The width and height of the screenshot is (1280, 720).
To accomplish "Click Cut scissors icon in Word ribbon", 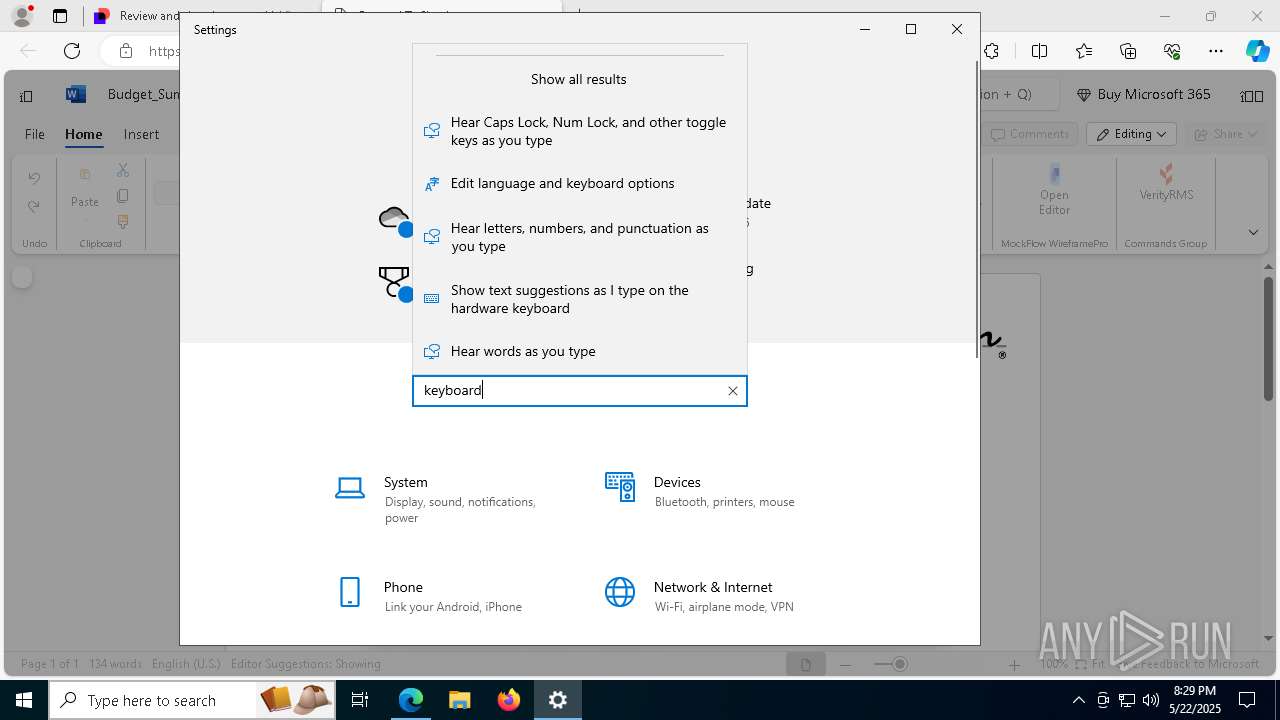I will [123, 171].
